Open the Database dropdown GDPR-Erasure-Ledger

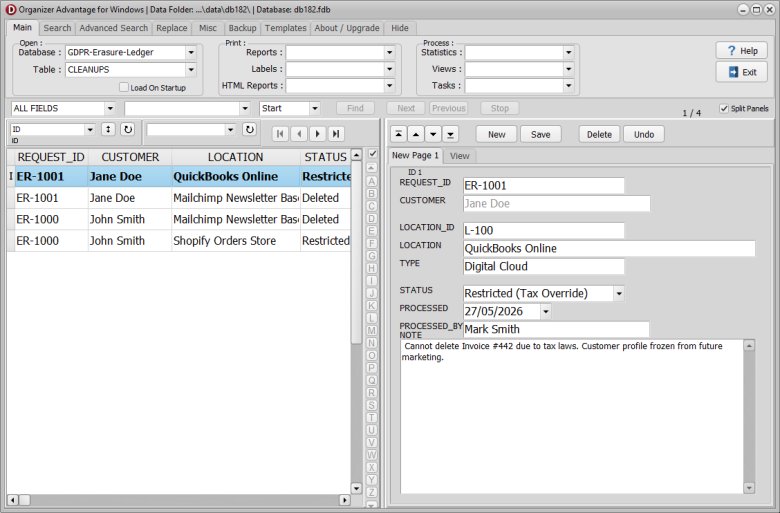pyautogui.click(x=191, y=52)
